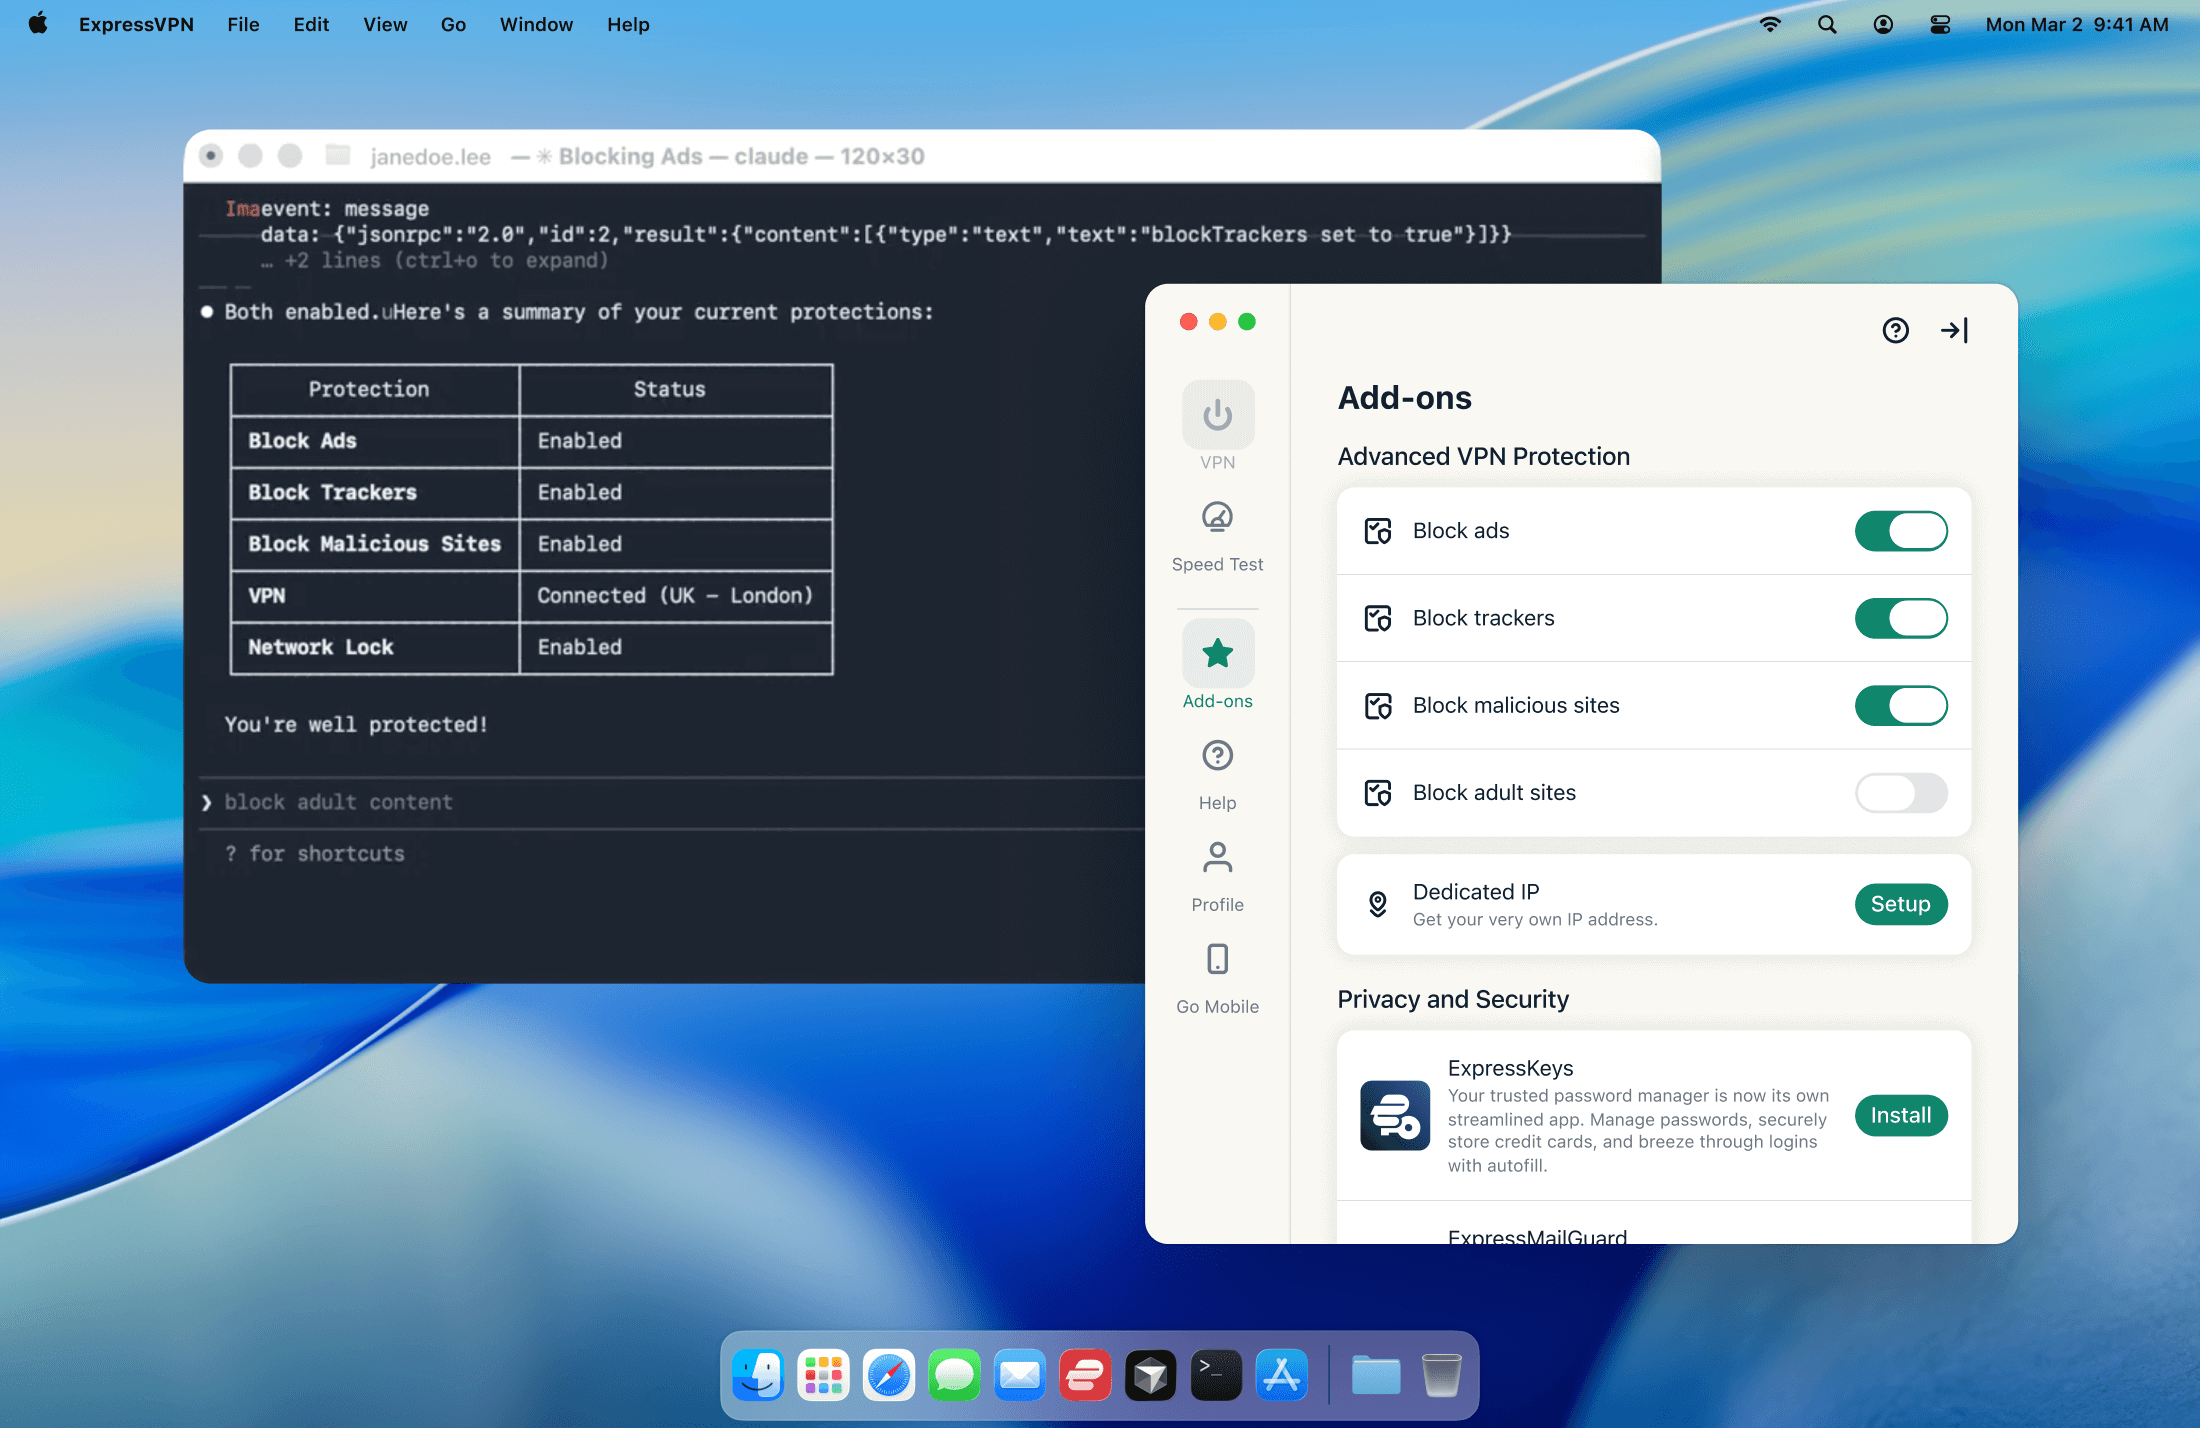Open the Window menu

point(536,24)
